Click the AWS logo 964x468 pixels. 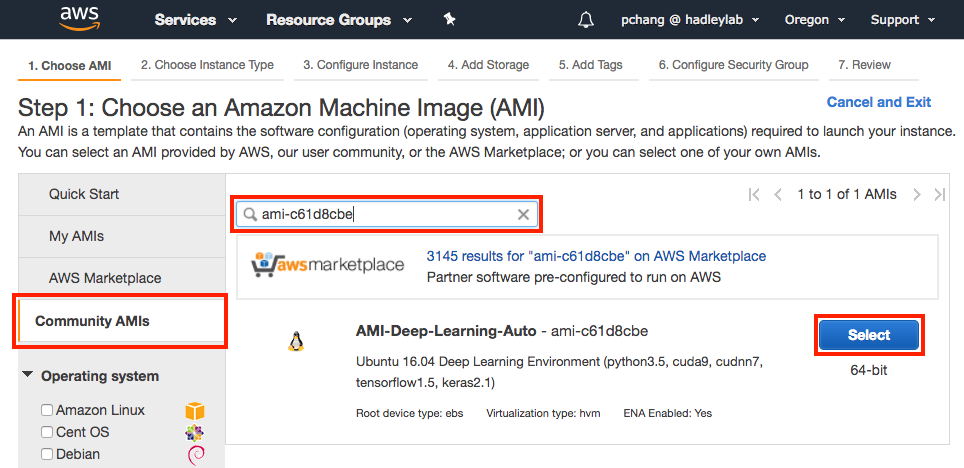click(79, 18)
